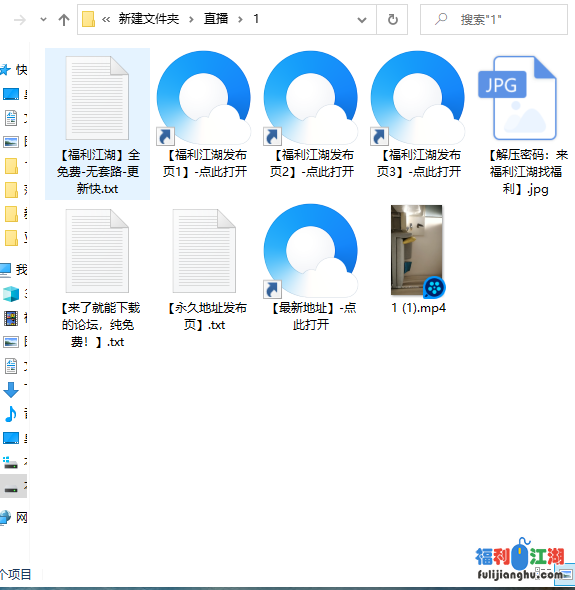This screenshot has width=575, height=590.
Task: Click breadcrumb segment 1 in address bar
Action: (256, 19)
